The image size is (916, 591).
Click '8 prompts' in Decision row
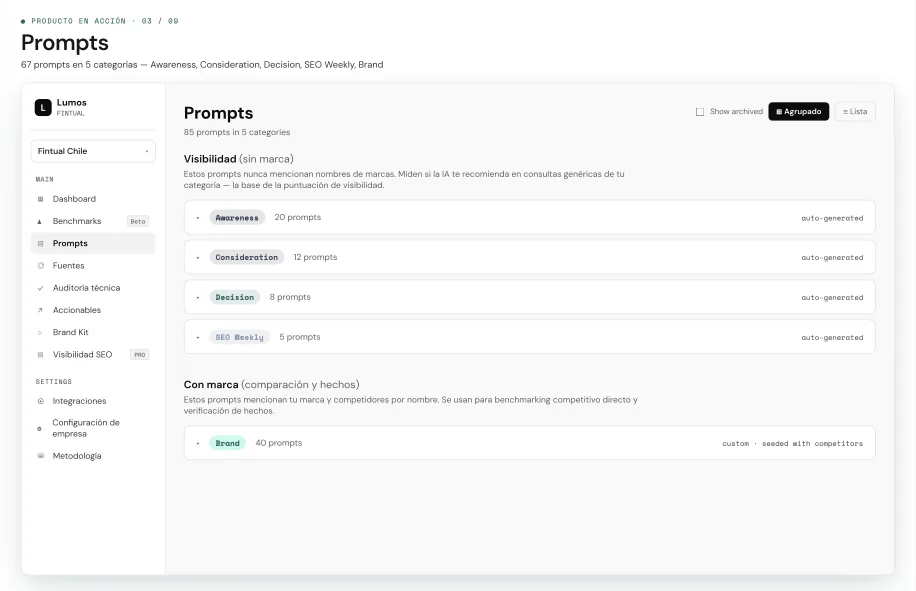click(x=290, y=297)
